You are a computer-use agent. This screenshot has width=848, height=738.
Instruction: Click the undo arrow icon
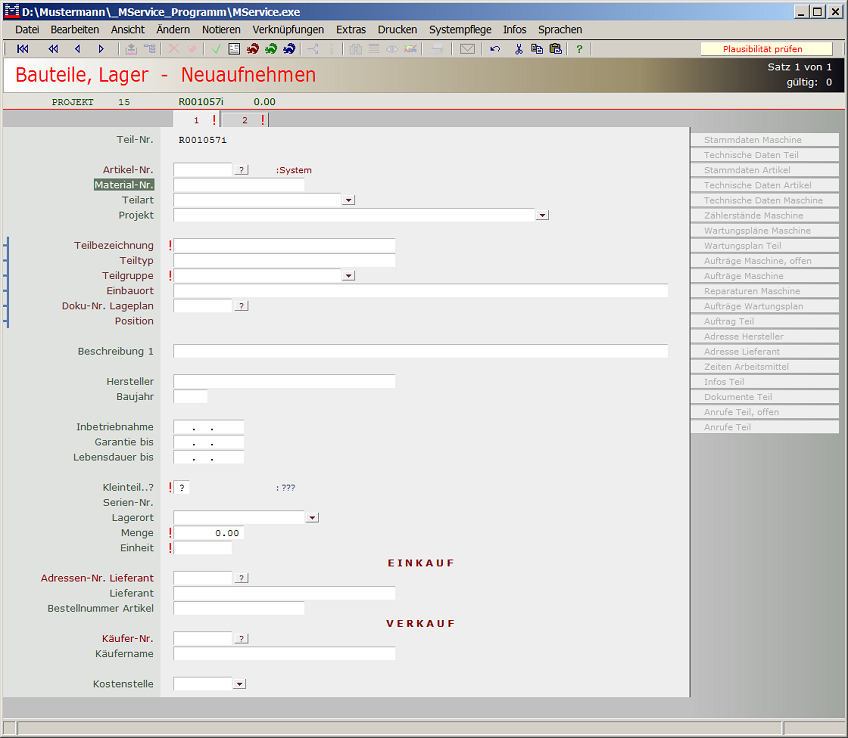[x=495, y=49]
